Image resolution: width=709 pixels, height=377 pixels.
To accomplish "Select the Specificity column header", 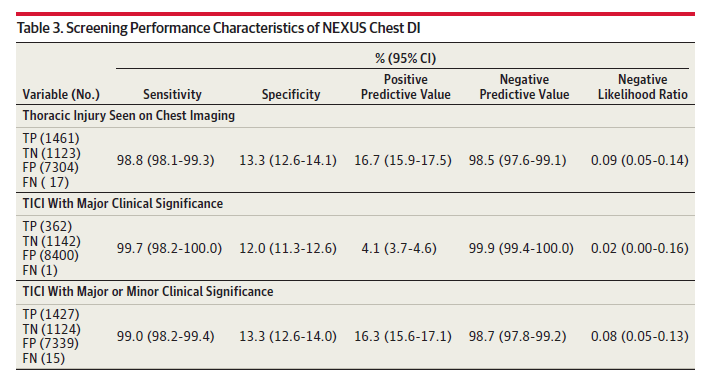I will tap(291, 94).
